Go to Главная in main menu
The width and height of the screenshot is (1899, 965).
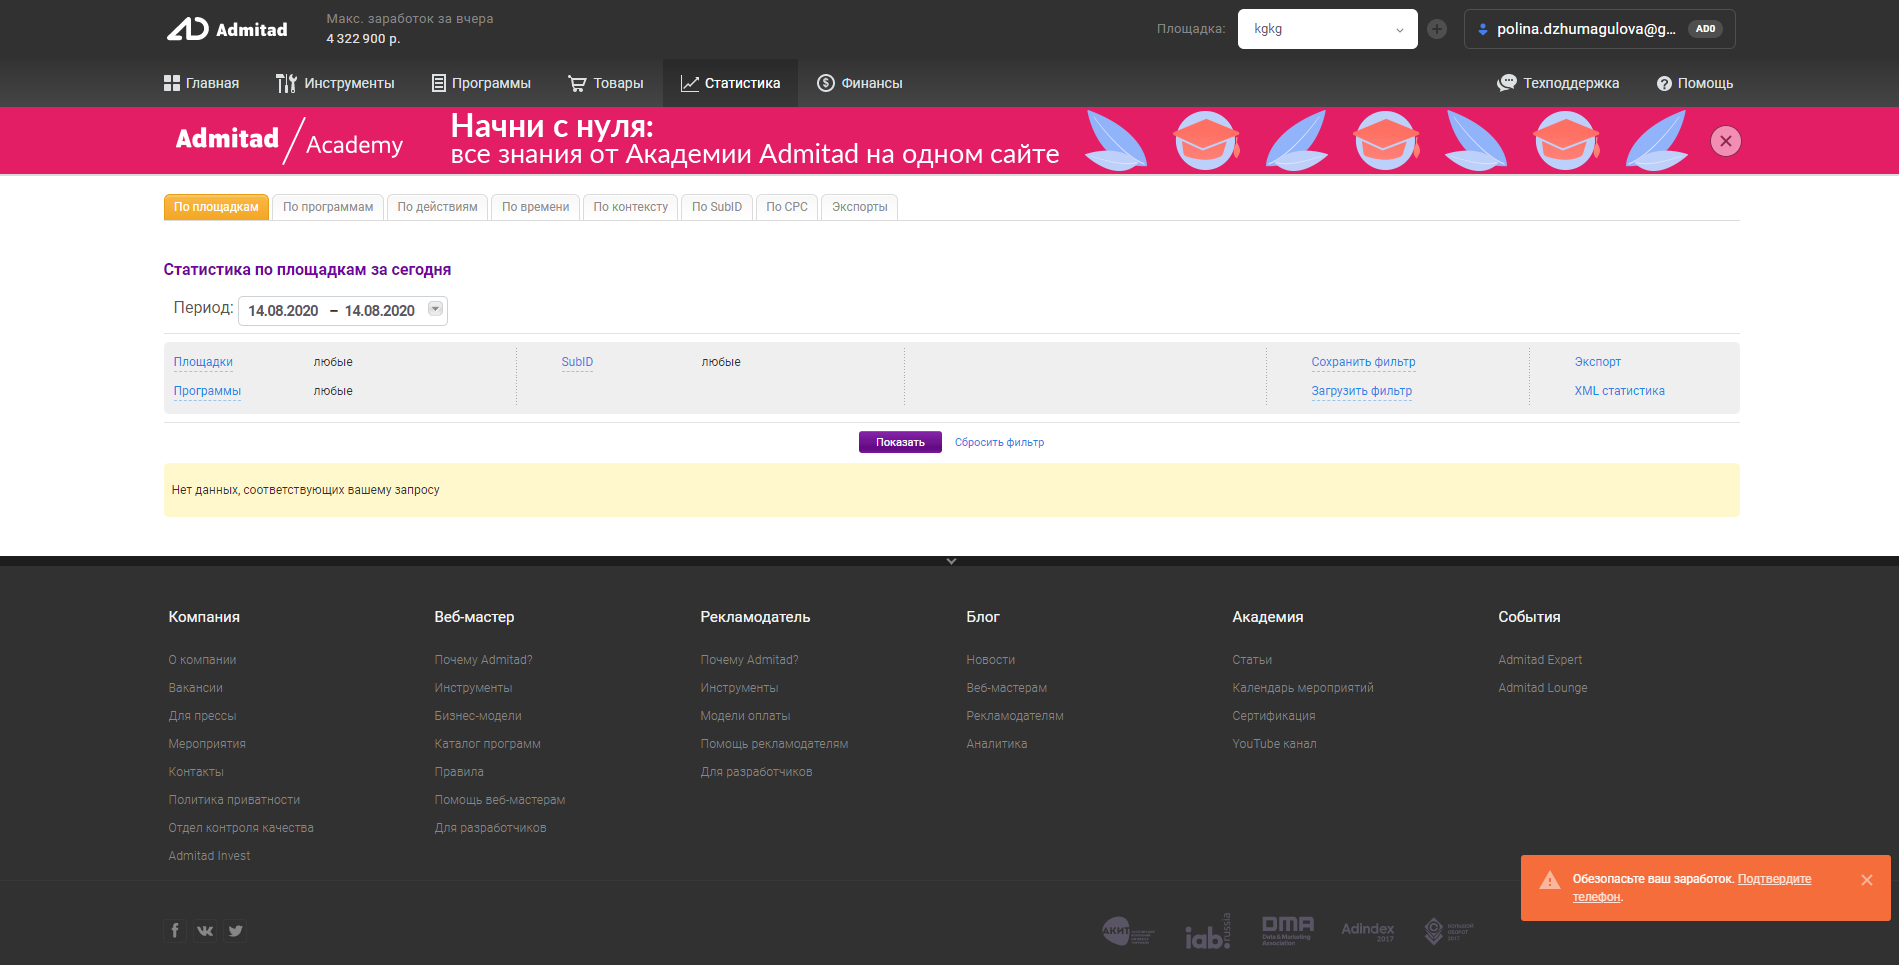pos(201,83)
